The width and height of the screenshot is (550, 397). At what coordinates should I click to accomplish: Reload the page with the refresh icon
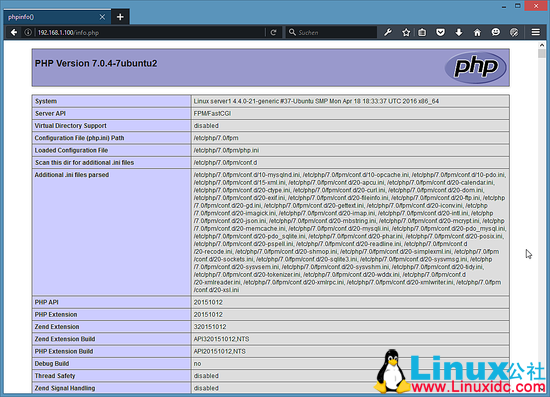[x=274, y=33]
